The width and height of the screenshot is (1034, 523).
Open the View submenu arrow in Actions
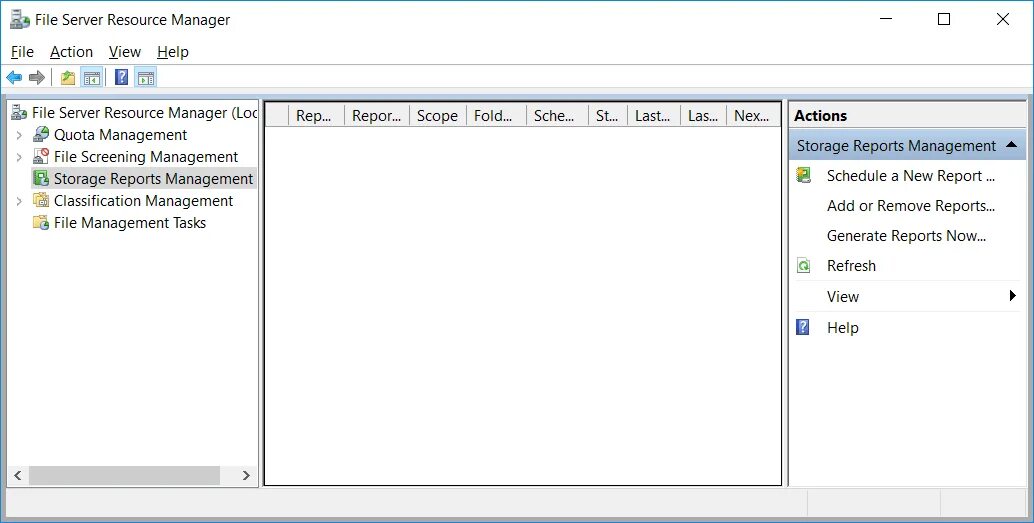point(1013,295)
